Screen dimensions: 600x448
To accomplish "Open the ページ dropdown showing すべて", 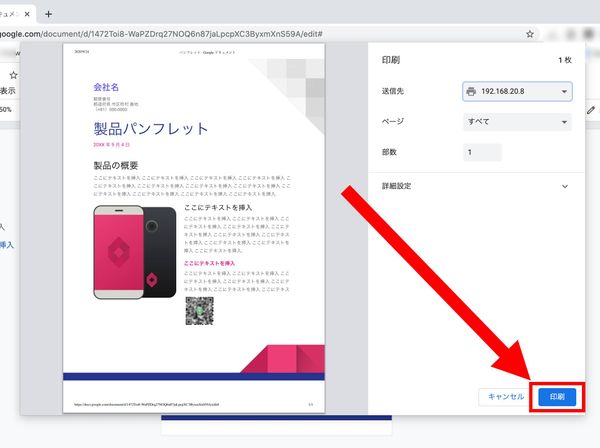I will 517,122.
